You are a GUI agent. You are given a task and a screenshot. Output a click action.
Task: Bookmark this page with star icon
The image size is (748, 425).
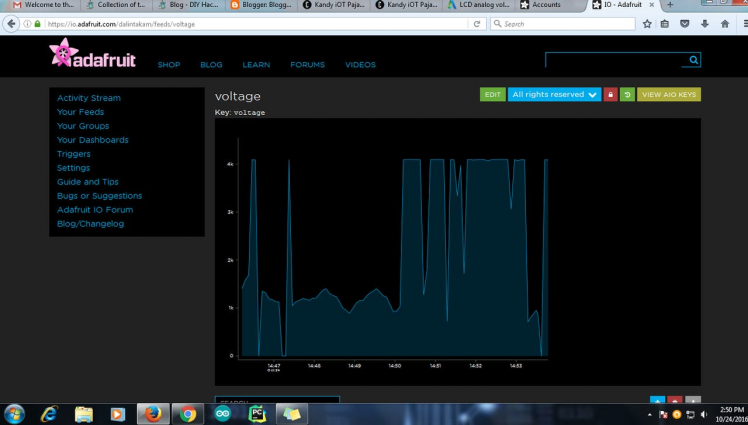click(x=647, y=24)
